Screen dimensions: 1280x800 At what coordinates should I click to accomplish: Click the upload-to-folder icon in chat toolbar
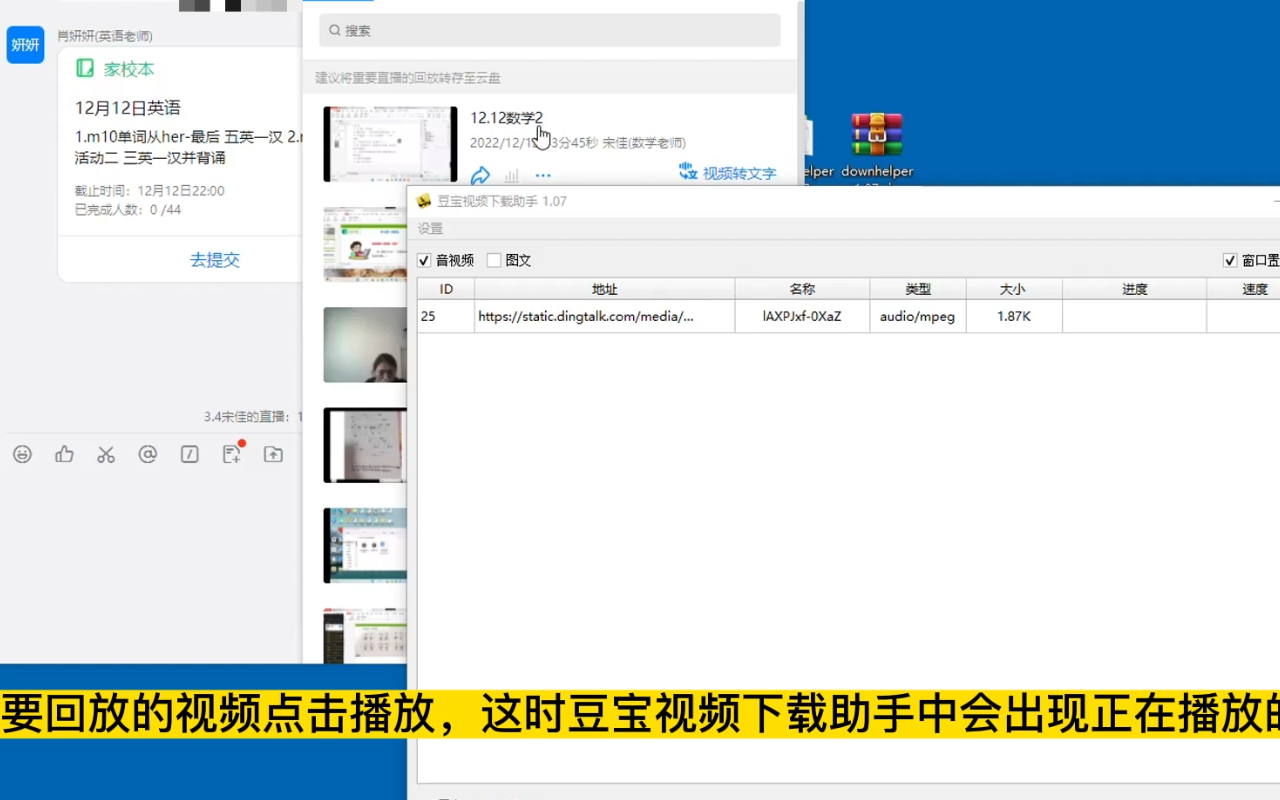click(x=273, y=454)
